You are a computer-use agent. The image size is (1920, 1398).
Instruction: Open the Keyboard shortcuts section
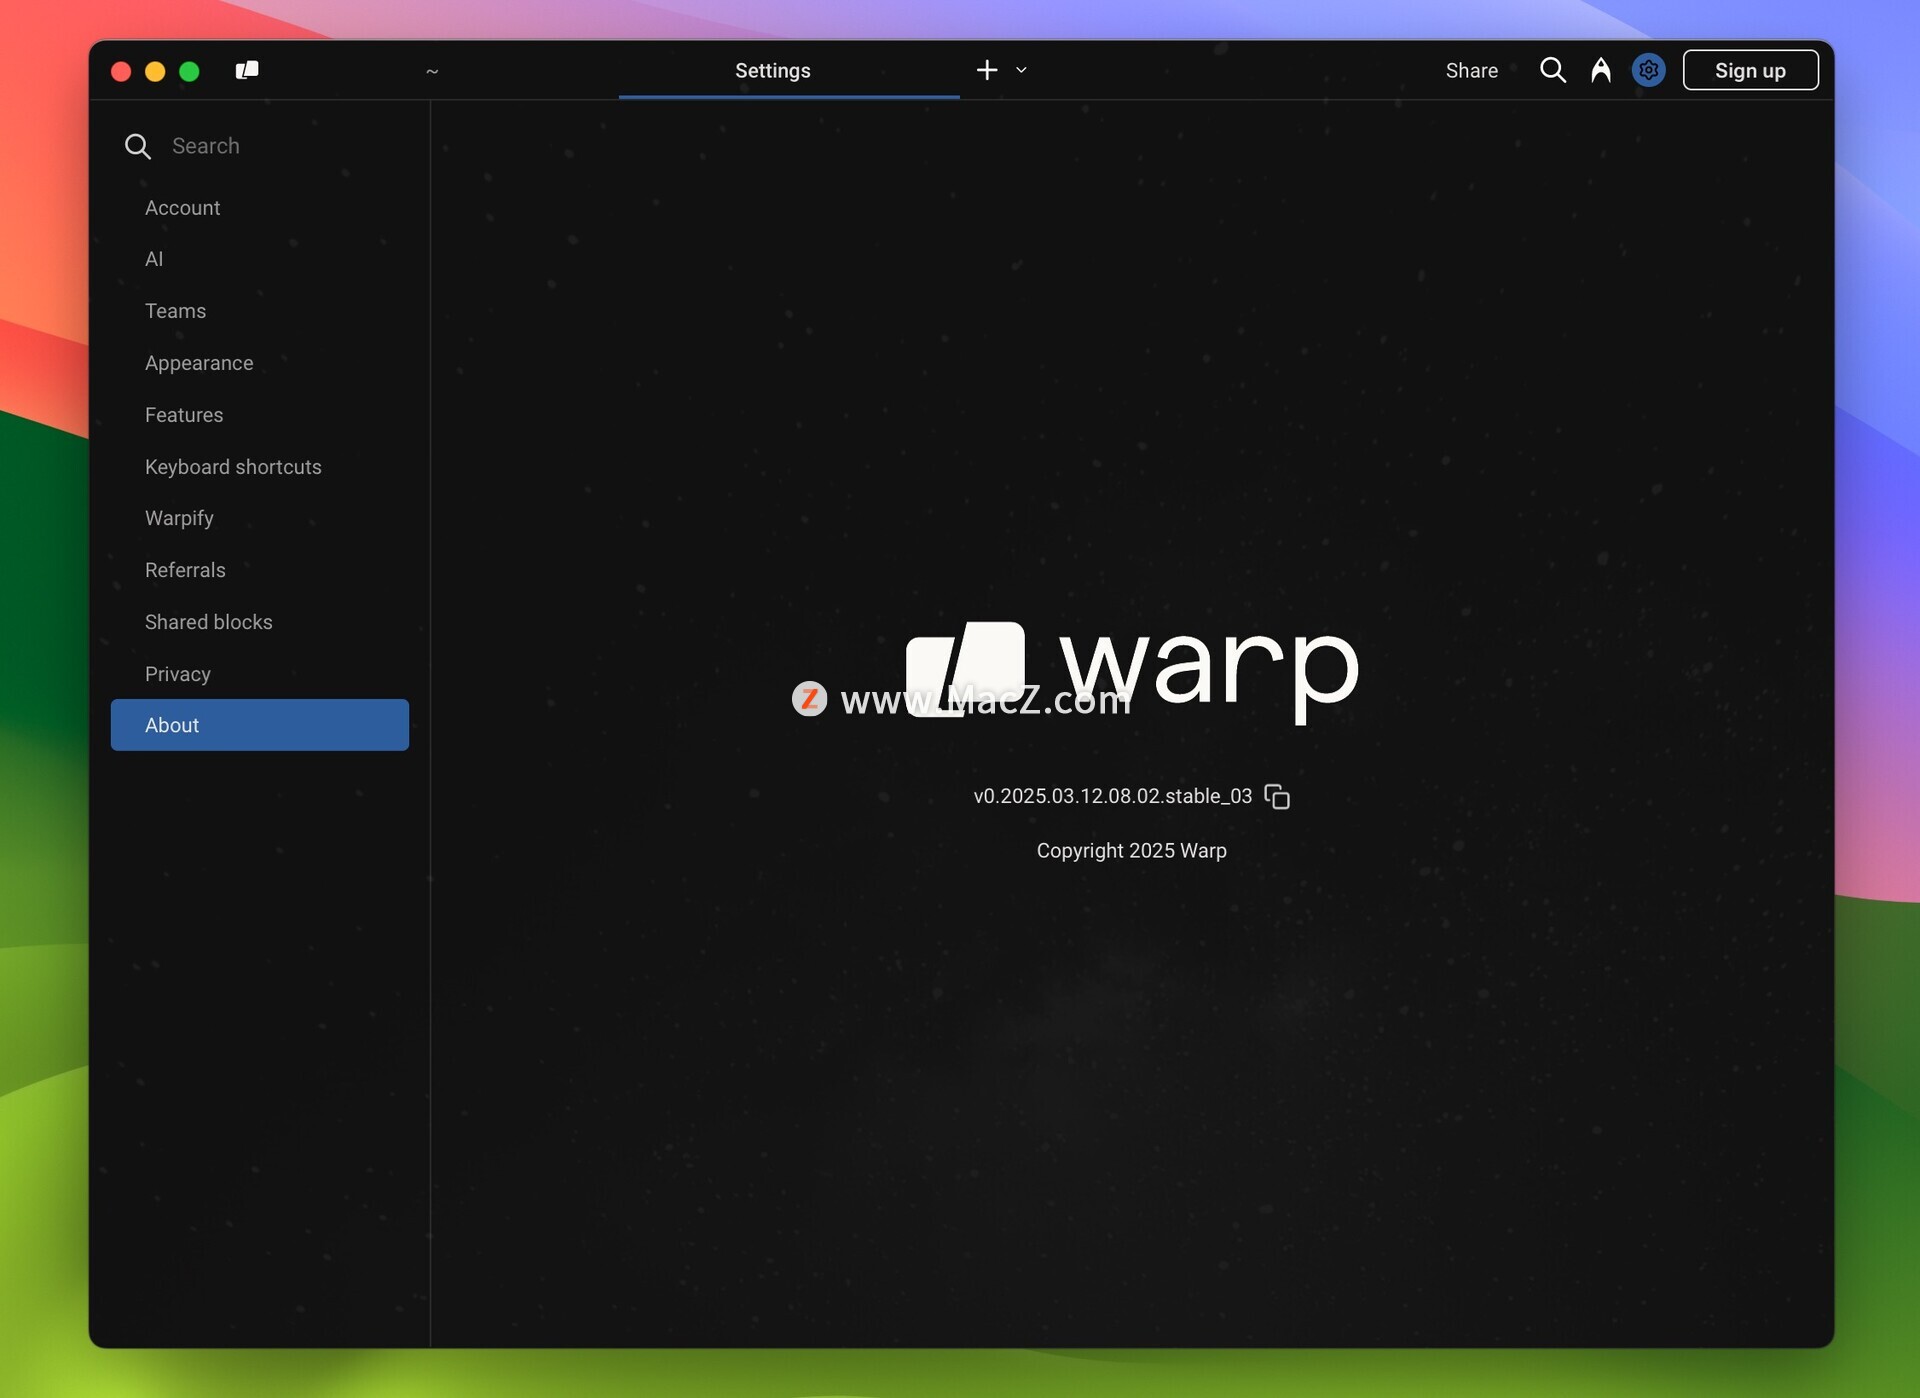(x=260, y=467)
